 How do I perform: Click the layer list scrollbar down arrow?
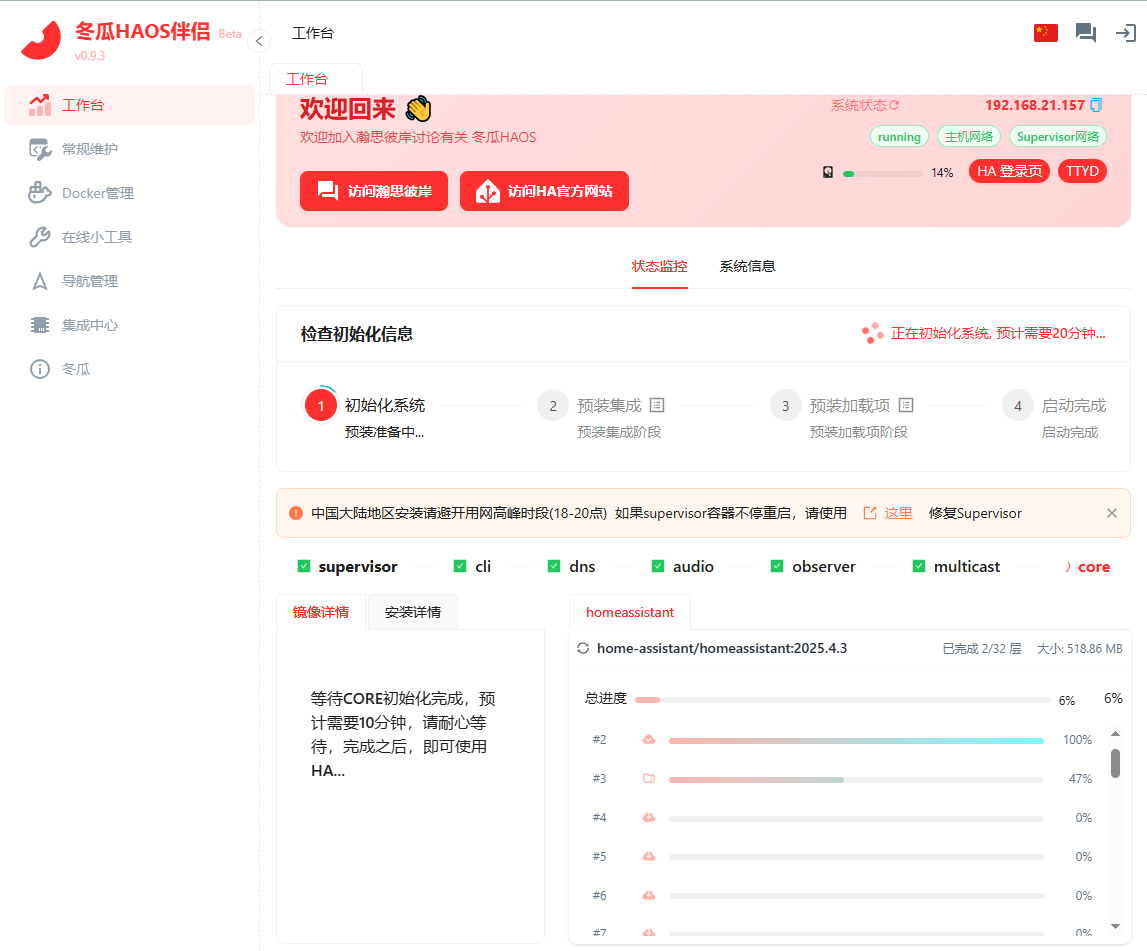(x=1115, y=926)
